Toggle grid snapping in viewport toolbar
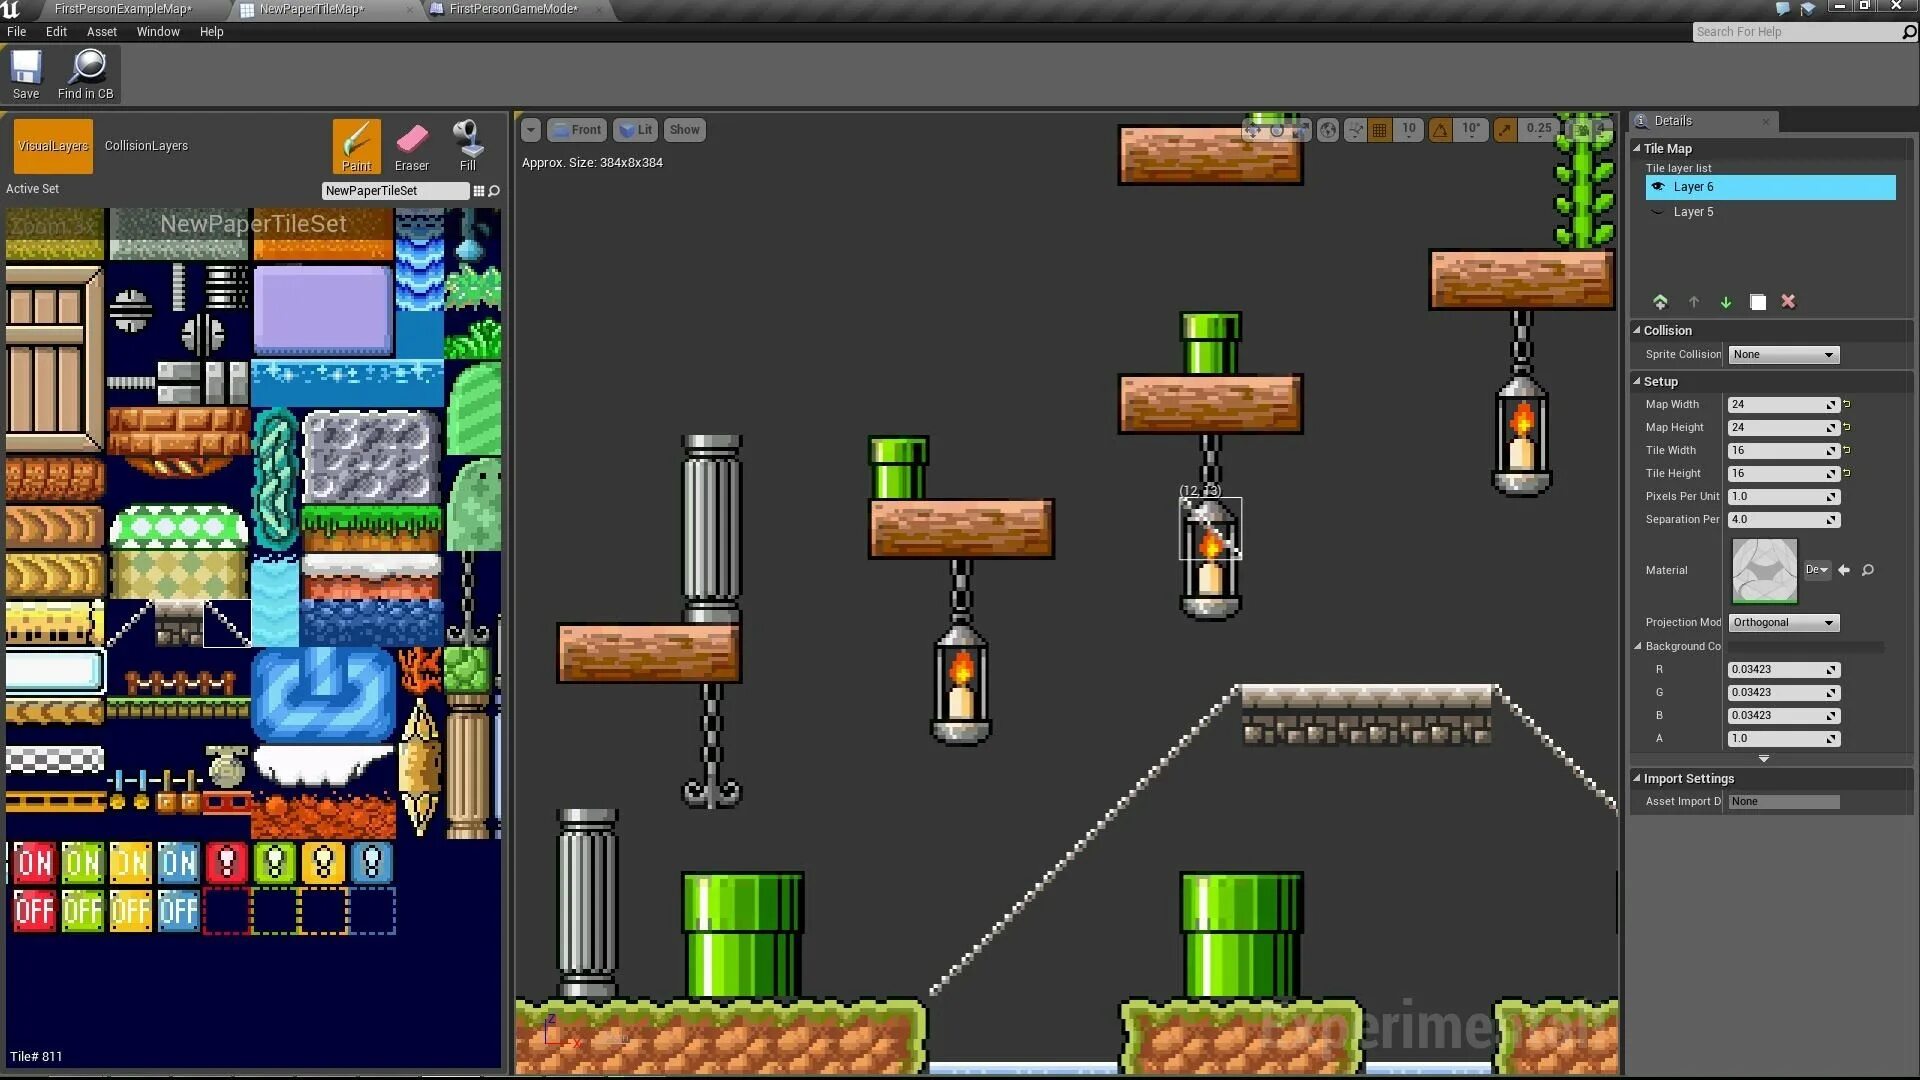Screen dimensions: 1920x1080 [1380, 130]
